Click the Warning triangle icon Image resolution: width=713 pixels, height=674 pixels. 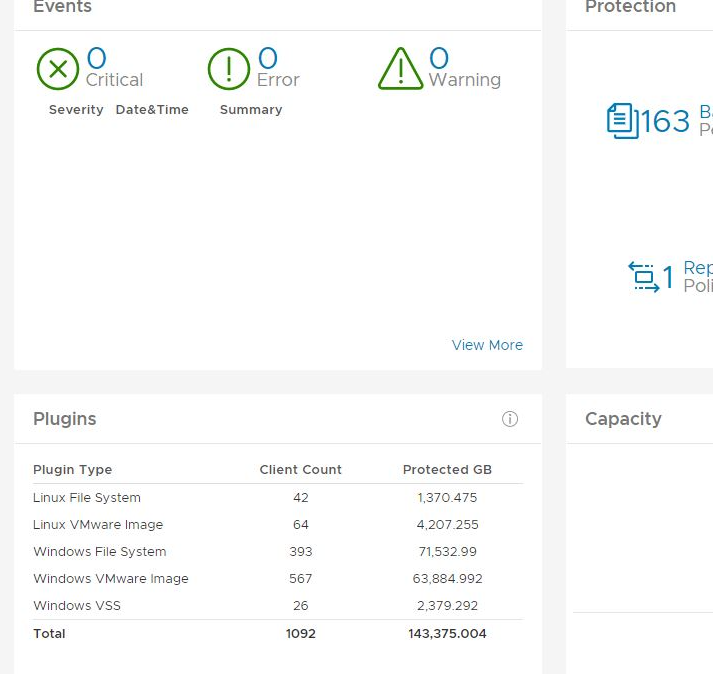tap(401, 69)
